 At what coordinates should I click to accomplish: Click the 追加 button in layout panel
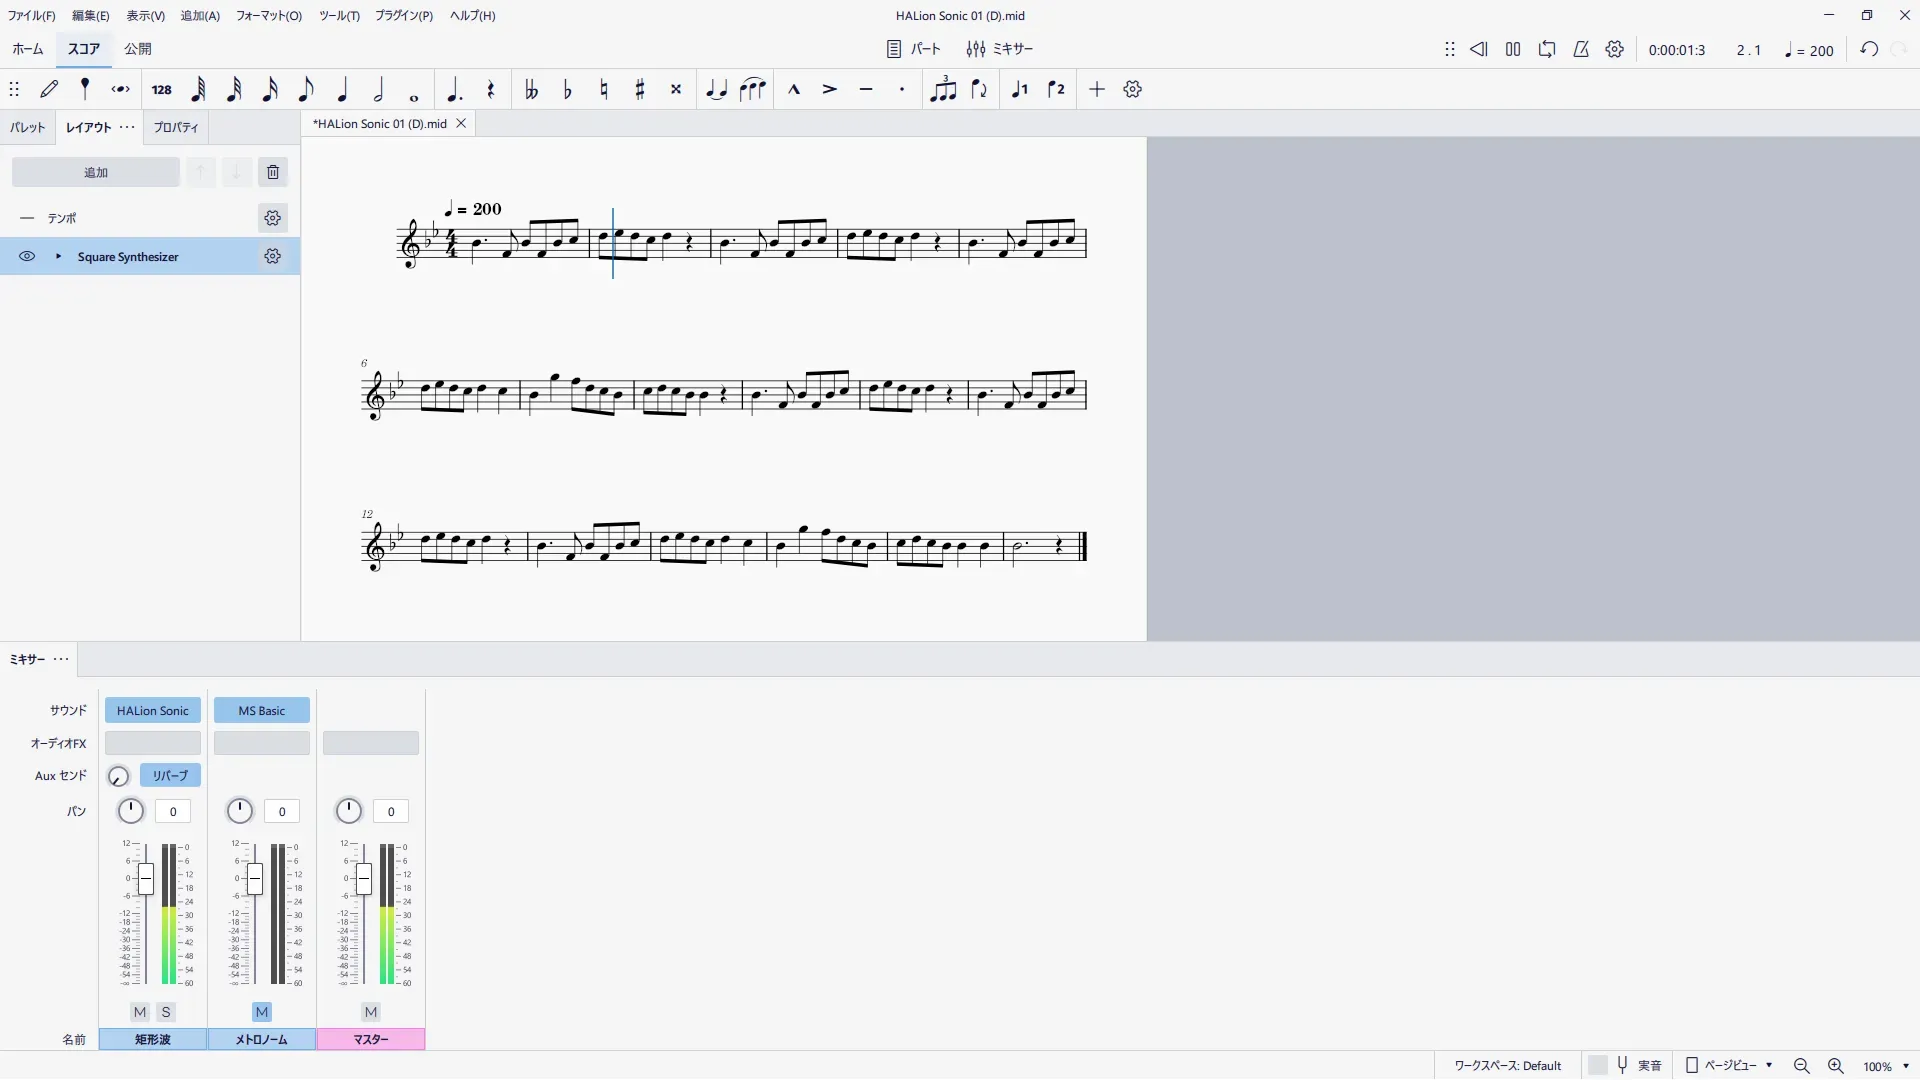point(96,172)
